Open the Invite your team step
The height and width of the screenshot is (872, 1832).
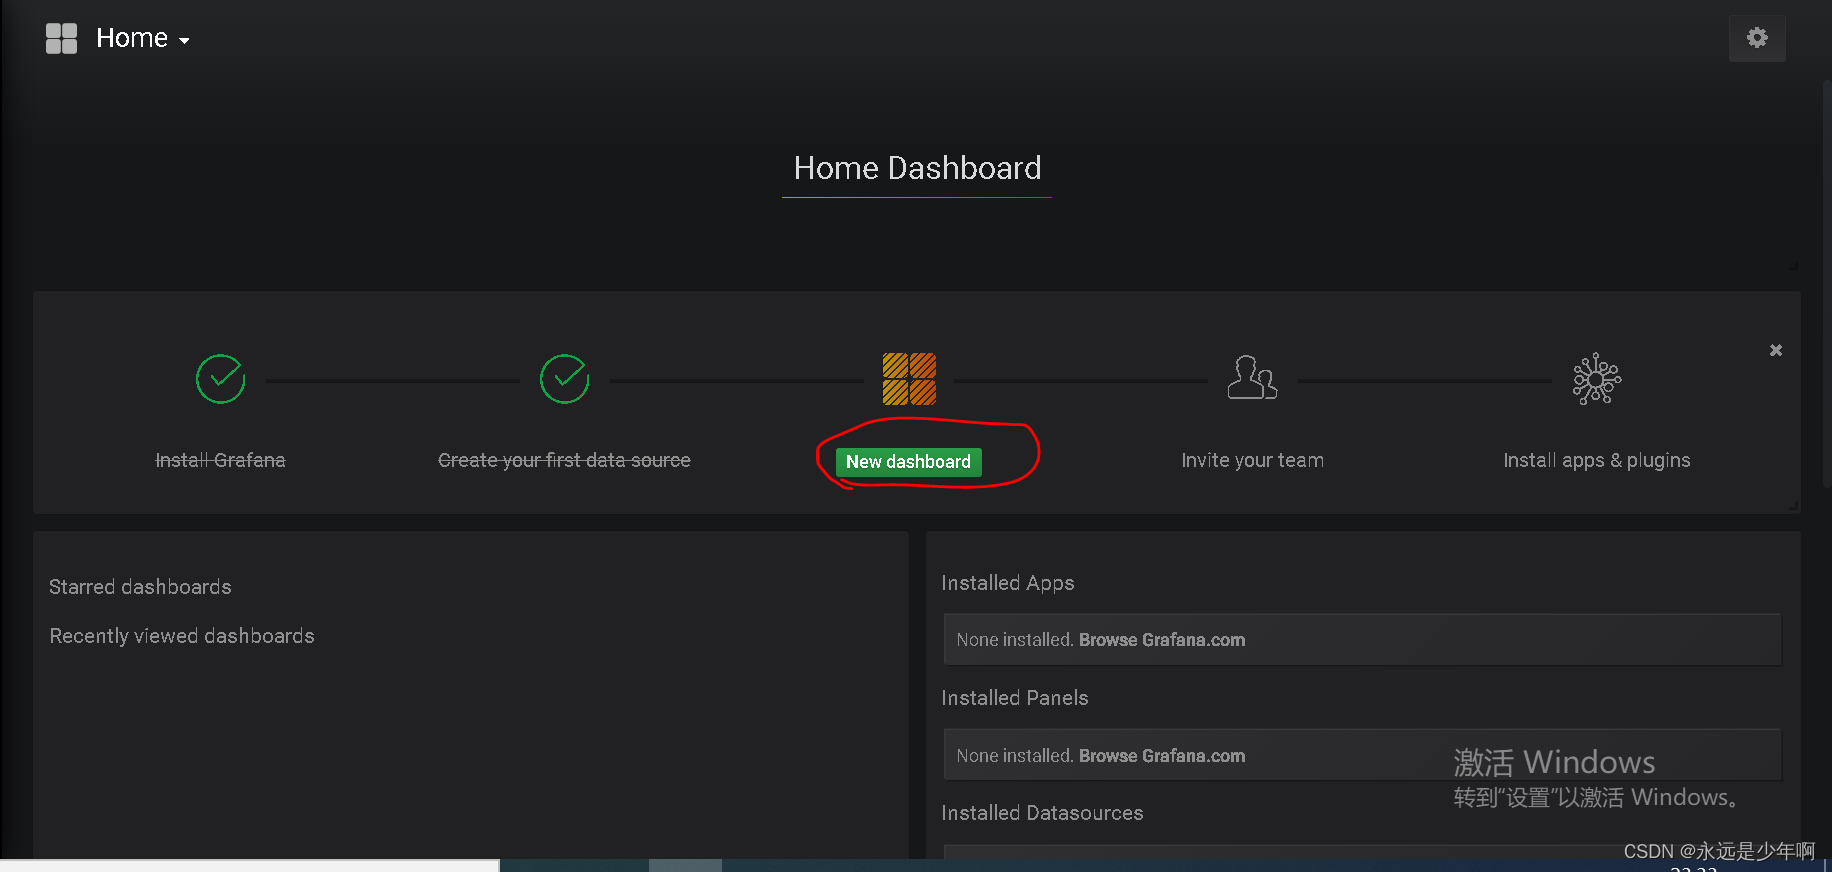coord(1252,460)
